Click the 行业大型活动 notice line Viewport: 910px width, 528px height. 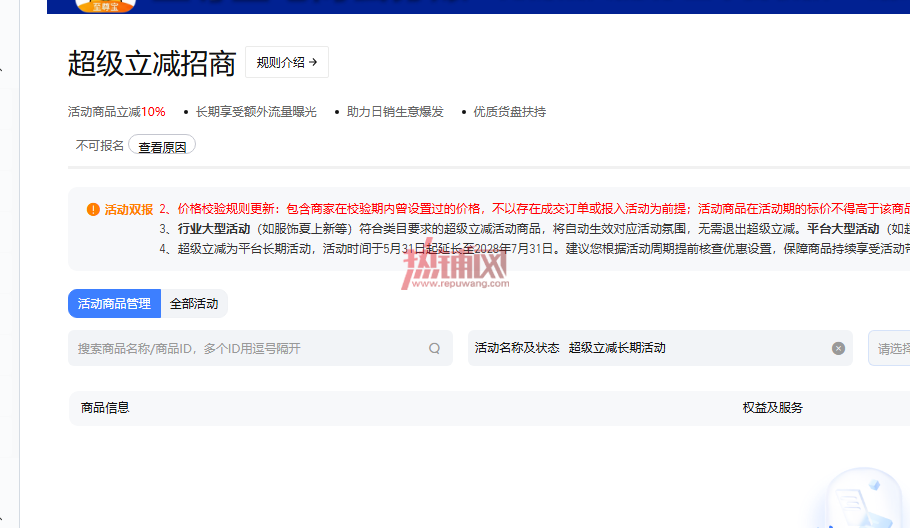(535, 229)
